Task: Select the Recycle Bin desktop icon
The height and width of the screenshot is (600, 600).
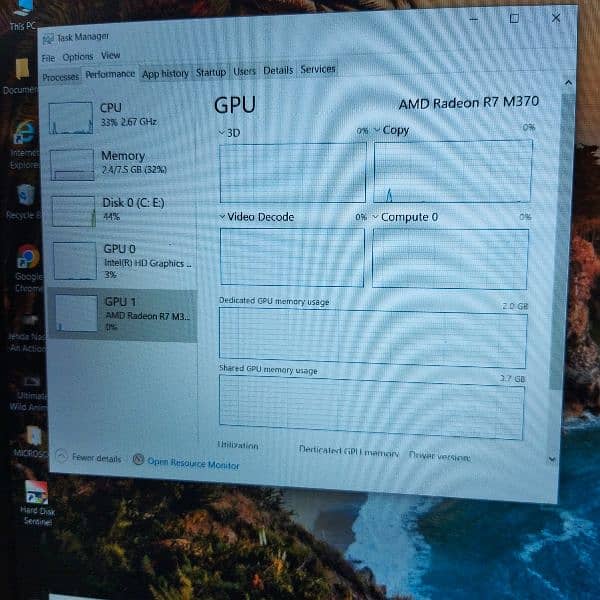Action: pos(24,202)
